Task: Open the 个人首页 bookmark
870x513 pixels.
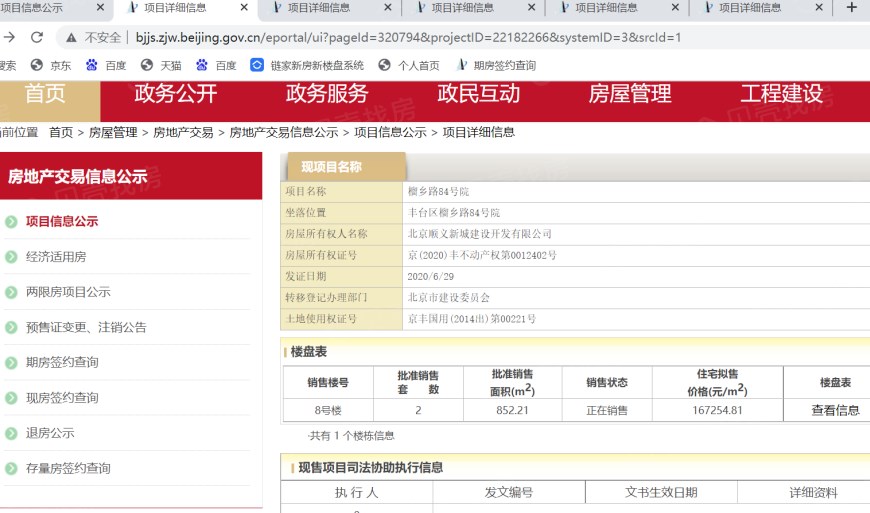Action: 410,65
